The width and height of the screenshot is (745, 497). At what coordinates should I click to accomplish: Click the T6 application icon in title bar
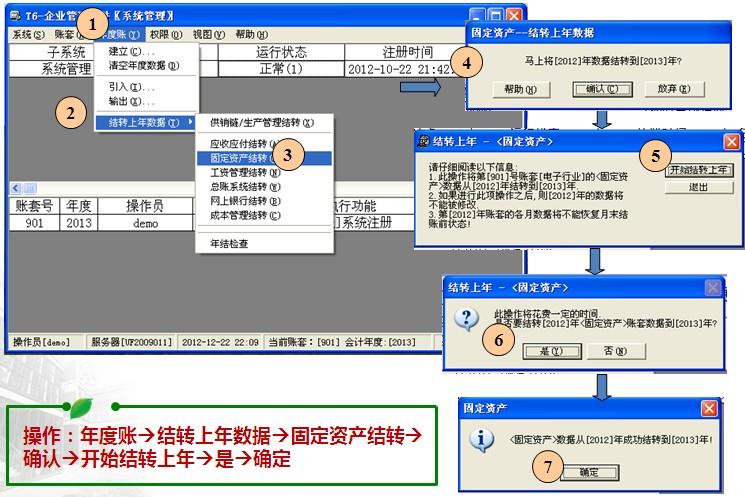tap(17, 17)
